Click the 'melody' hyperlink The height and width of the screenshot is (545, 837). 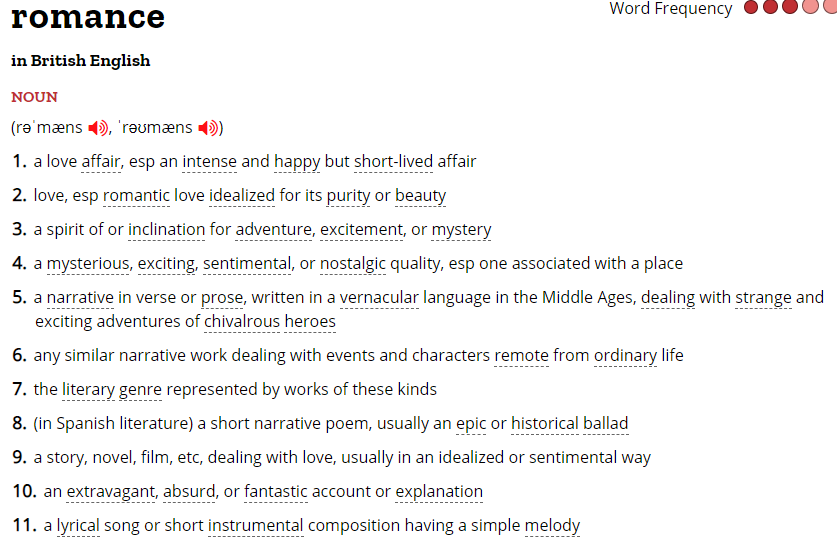pyautogui.click(x=552, y=525)
